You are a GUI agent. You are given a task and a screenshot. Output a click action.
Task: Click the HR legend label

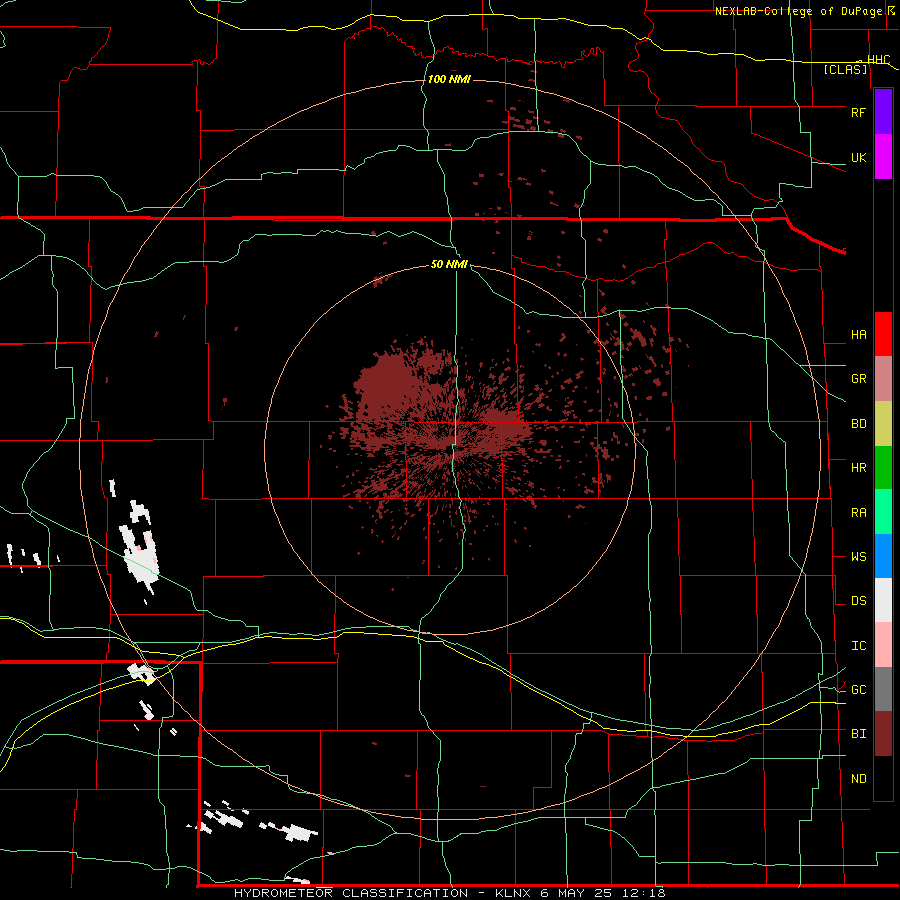point(858,468)
